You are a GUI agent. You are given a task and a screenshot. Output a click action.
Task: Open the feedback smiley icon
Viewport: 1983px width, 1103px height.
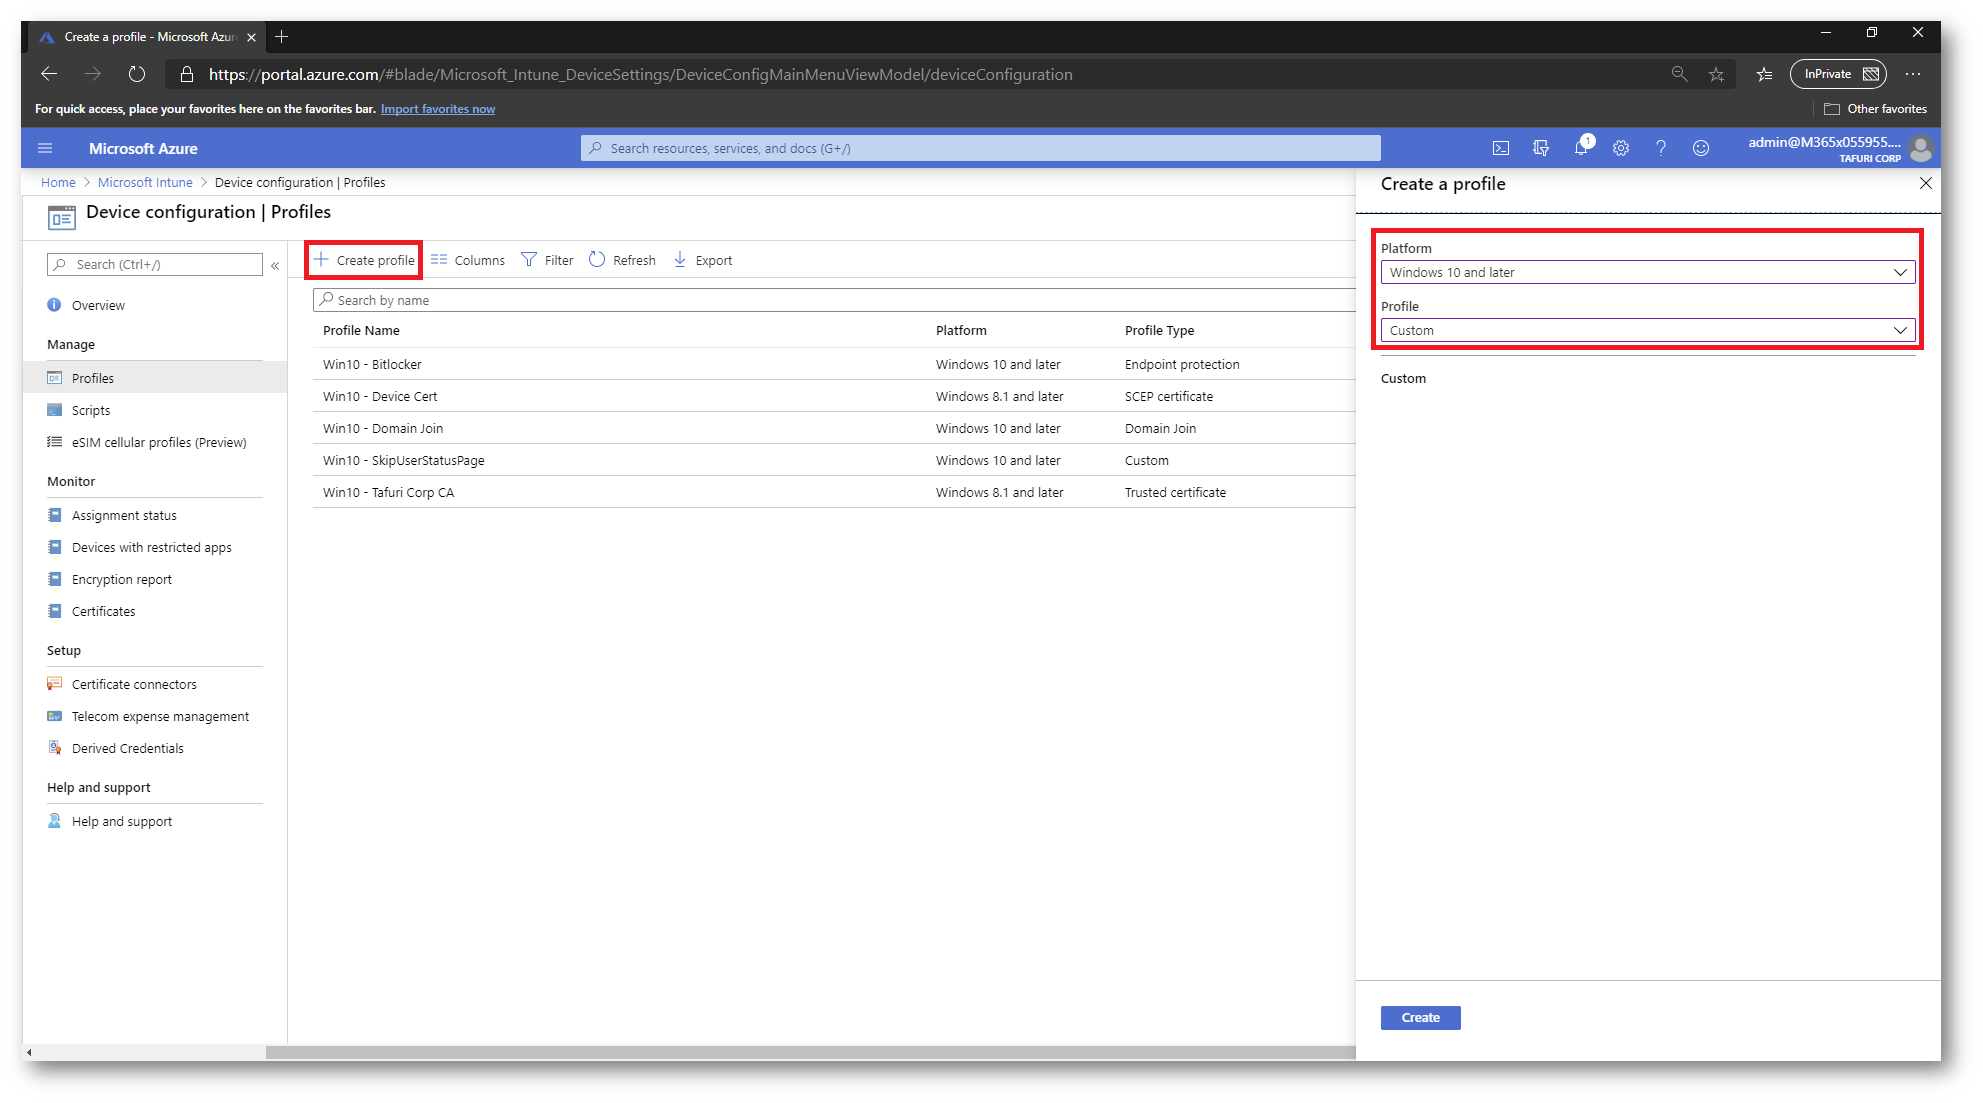coord(1700,148)
